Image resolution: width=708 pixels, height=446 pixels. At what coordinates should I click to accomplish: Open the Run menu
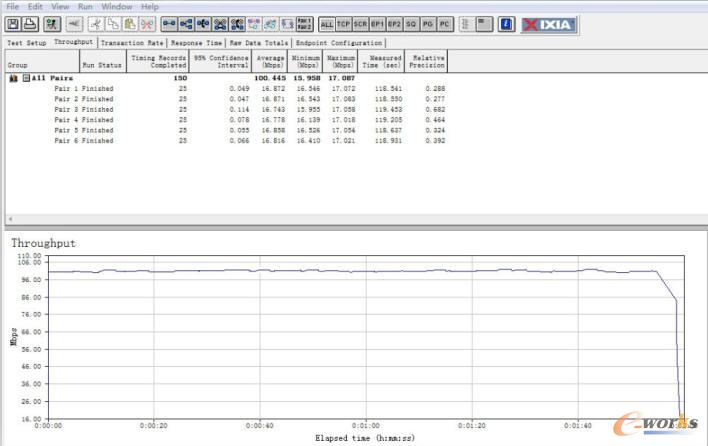[x=86, y=7]
